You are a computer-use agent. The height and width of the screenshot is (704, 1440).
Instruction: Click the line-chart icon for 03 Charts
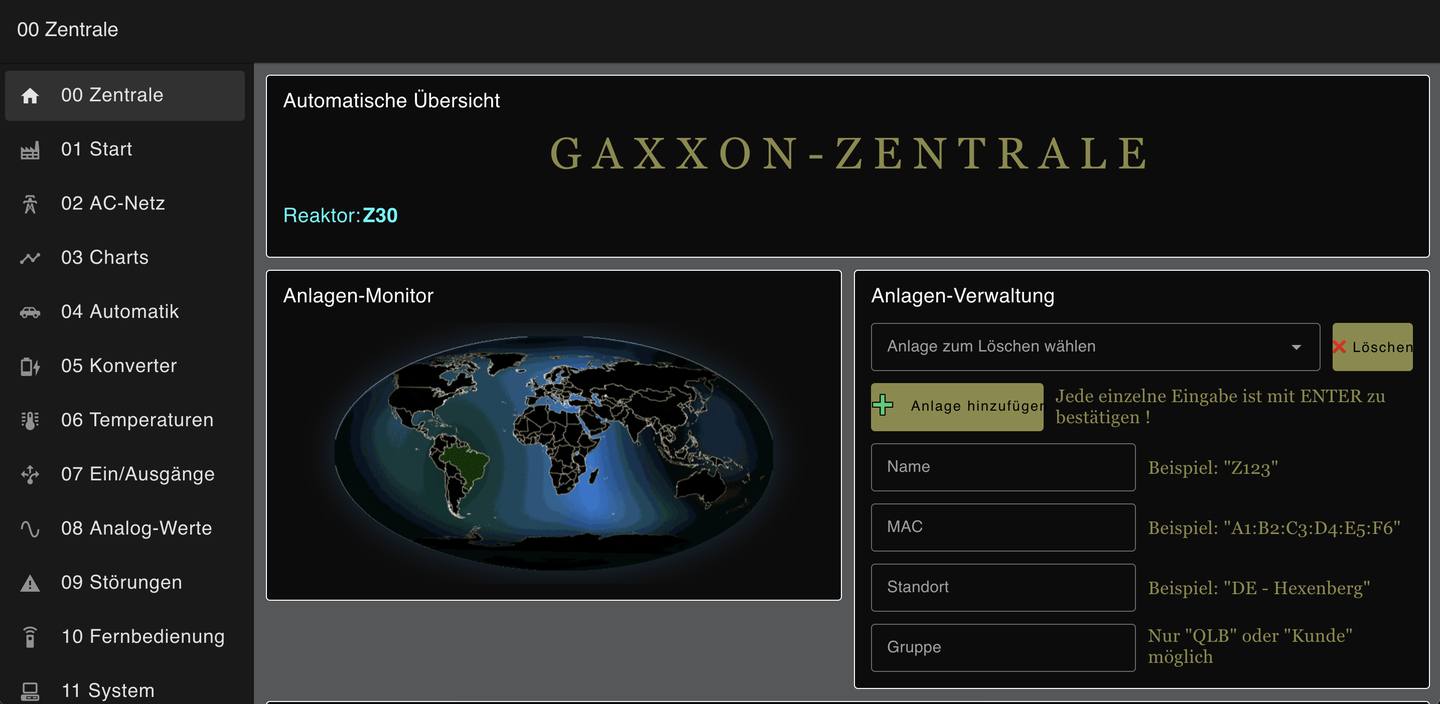[x=30, y=258]
